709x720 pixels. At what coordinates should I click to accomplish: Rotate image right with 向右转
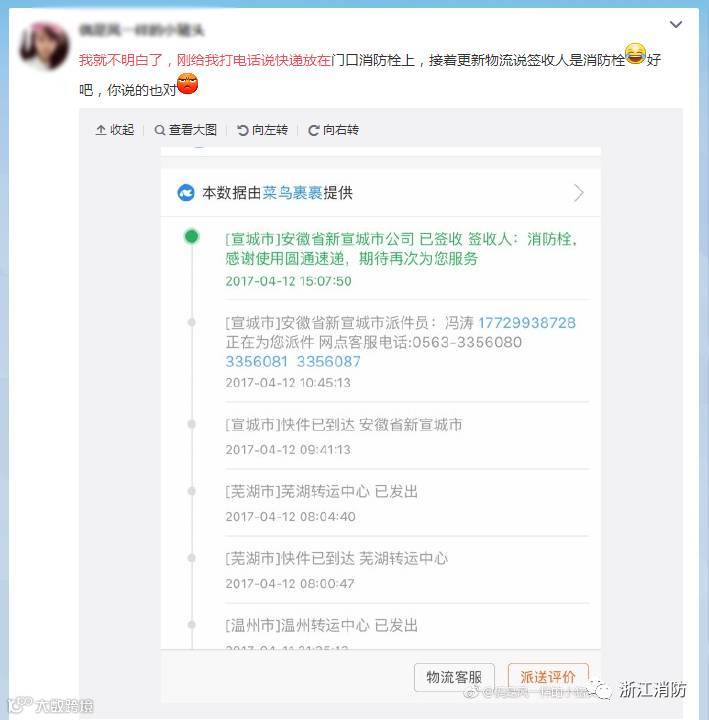[x=333, y=130]
